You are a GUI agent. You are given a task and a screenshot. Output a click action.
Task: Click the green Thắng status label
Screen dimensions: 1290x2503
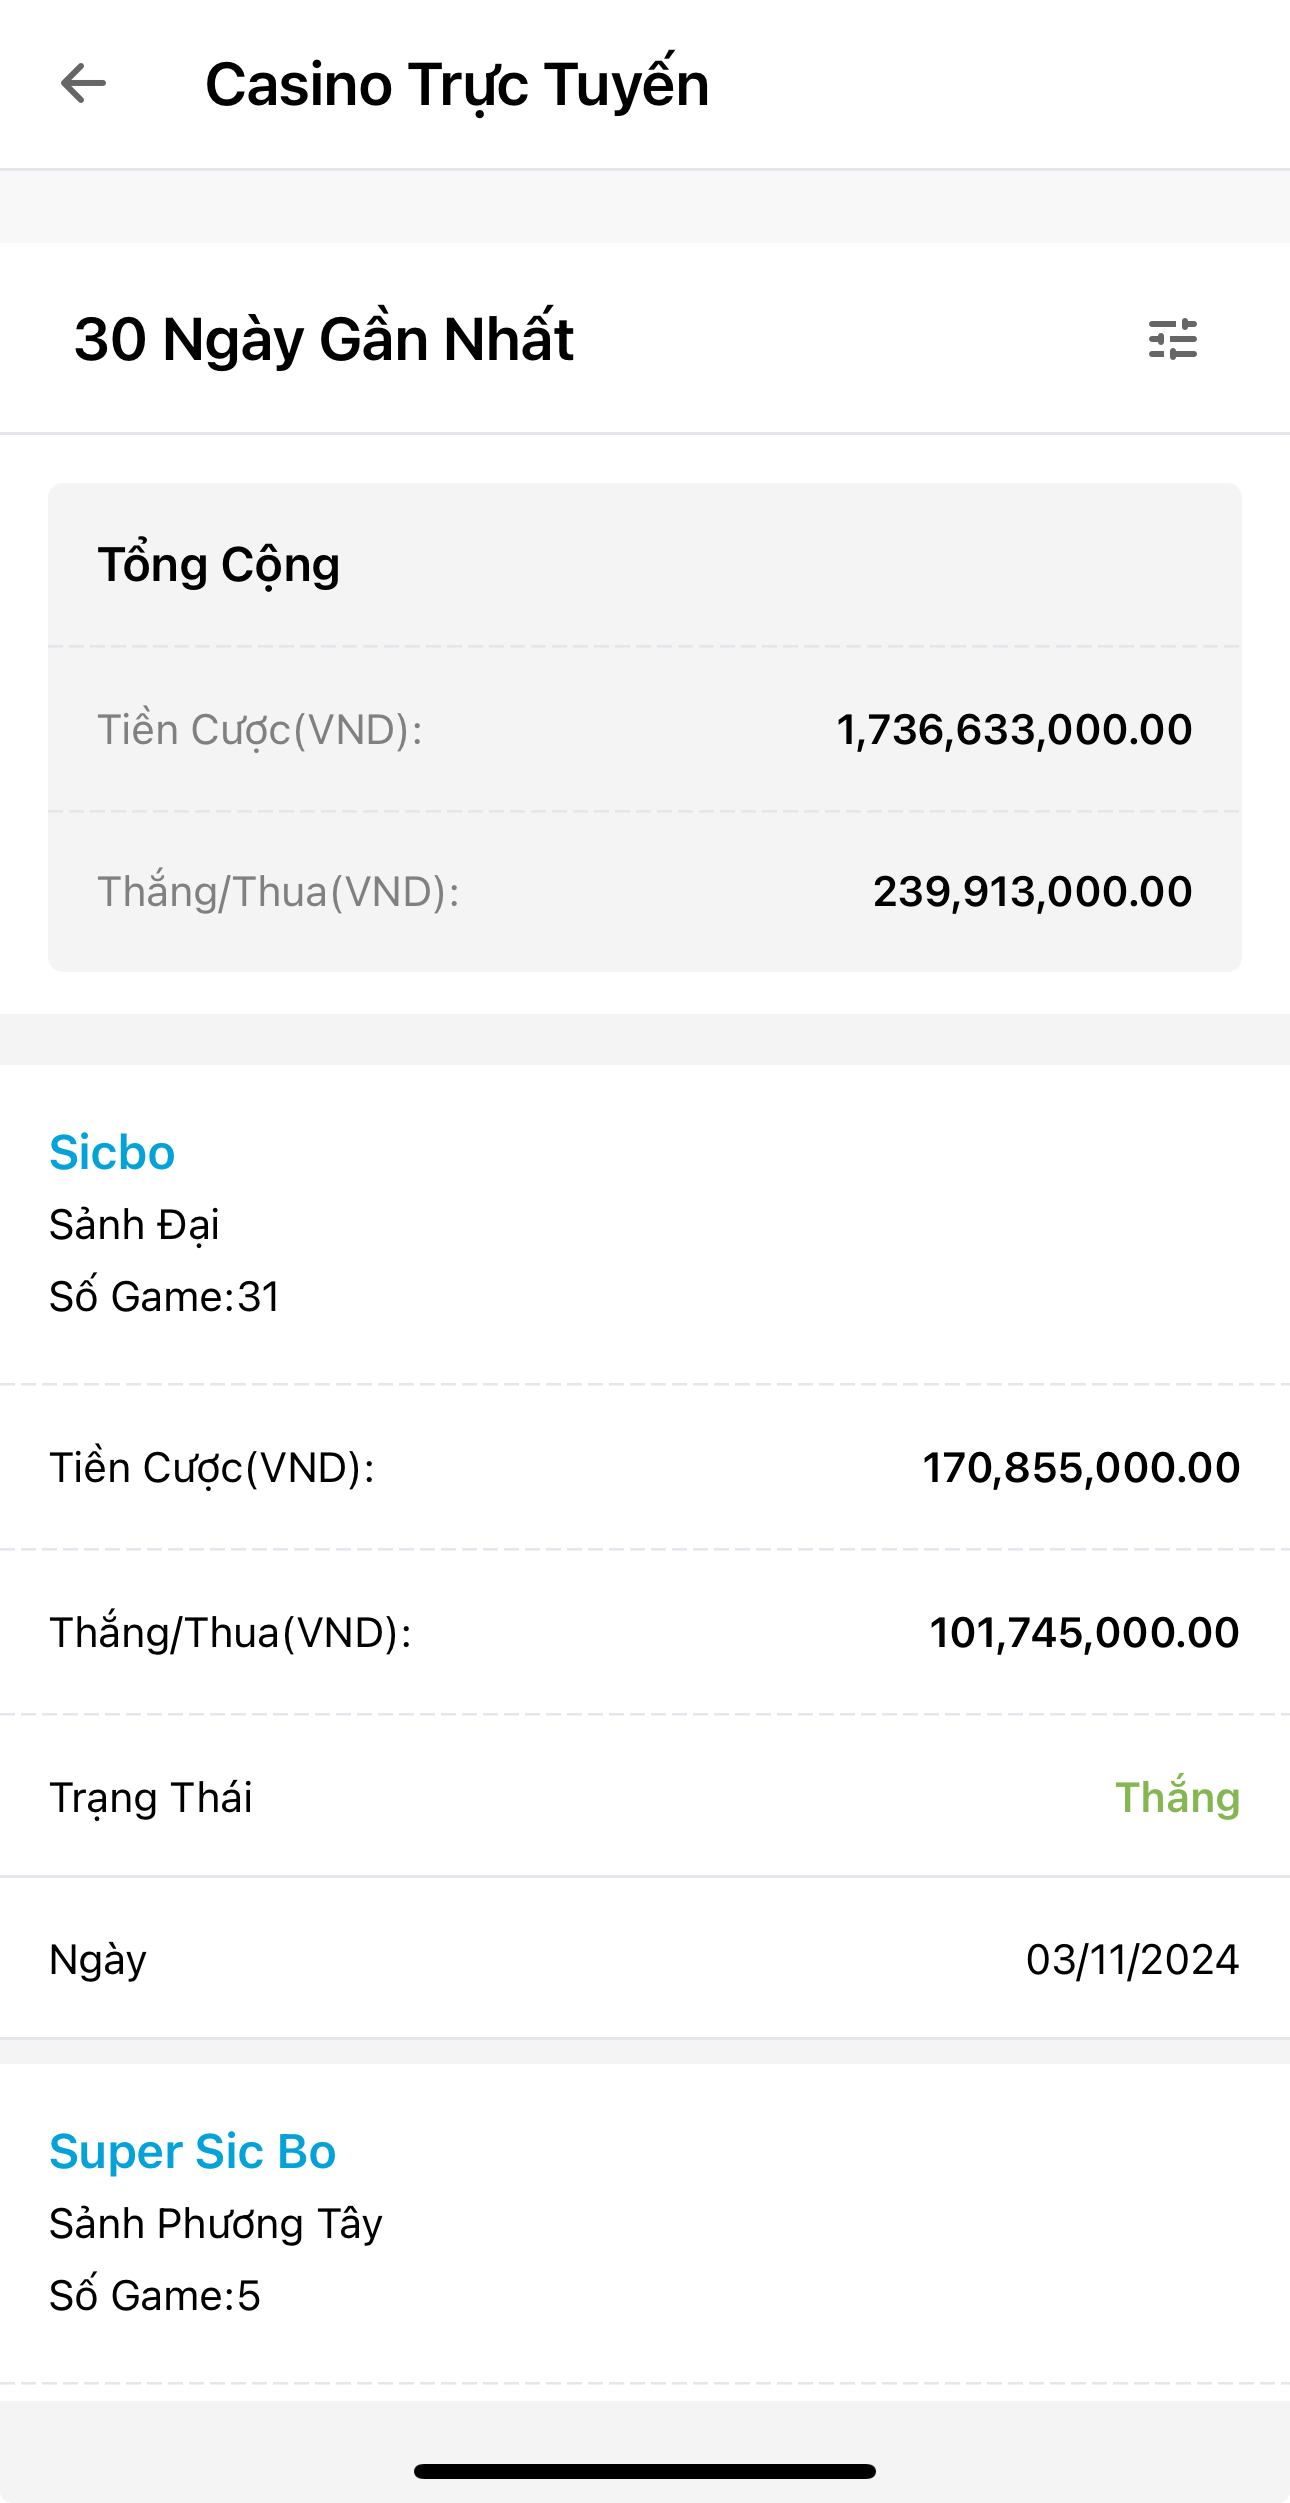click(1177, 1797)
